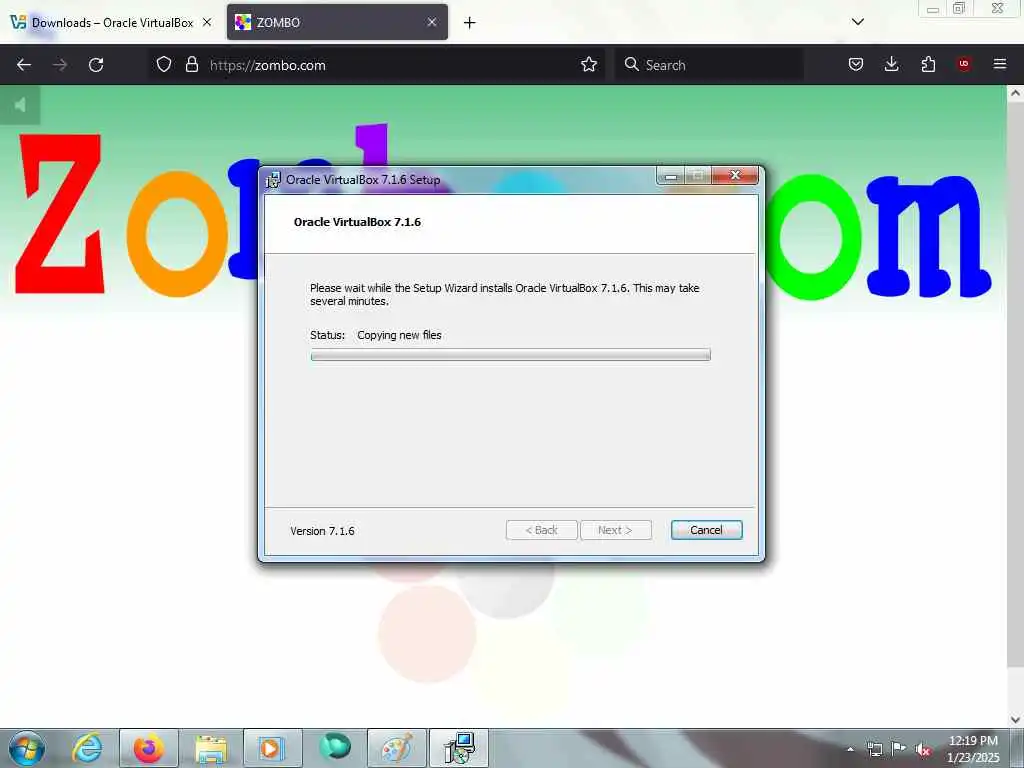
Task: Toggle the page sound speaker icon
Action: 20,105
